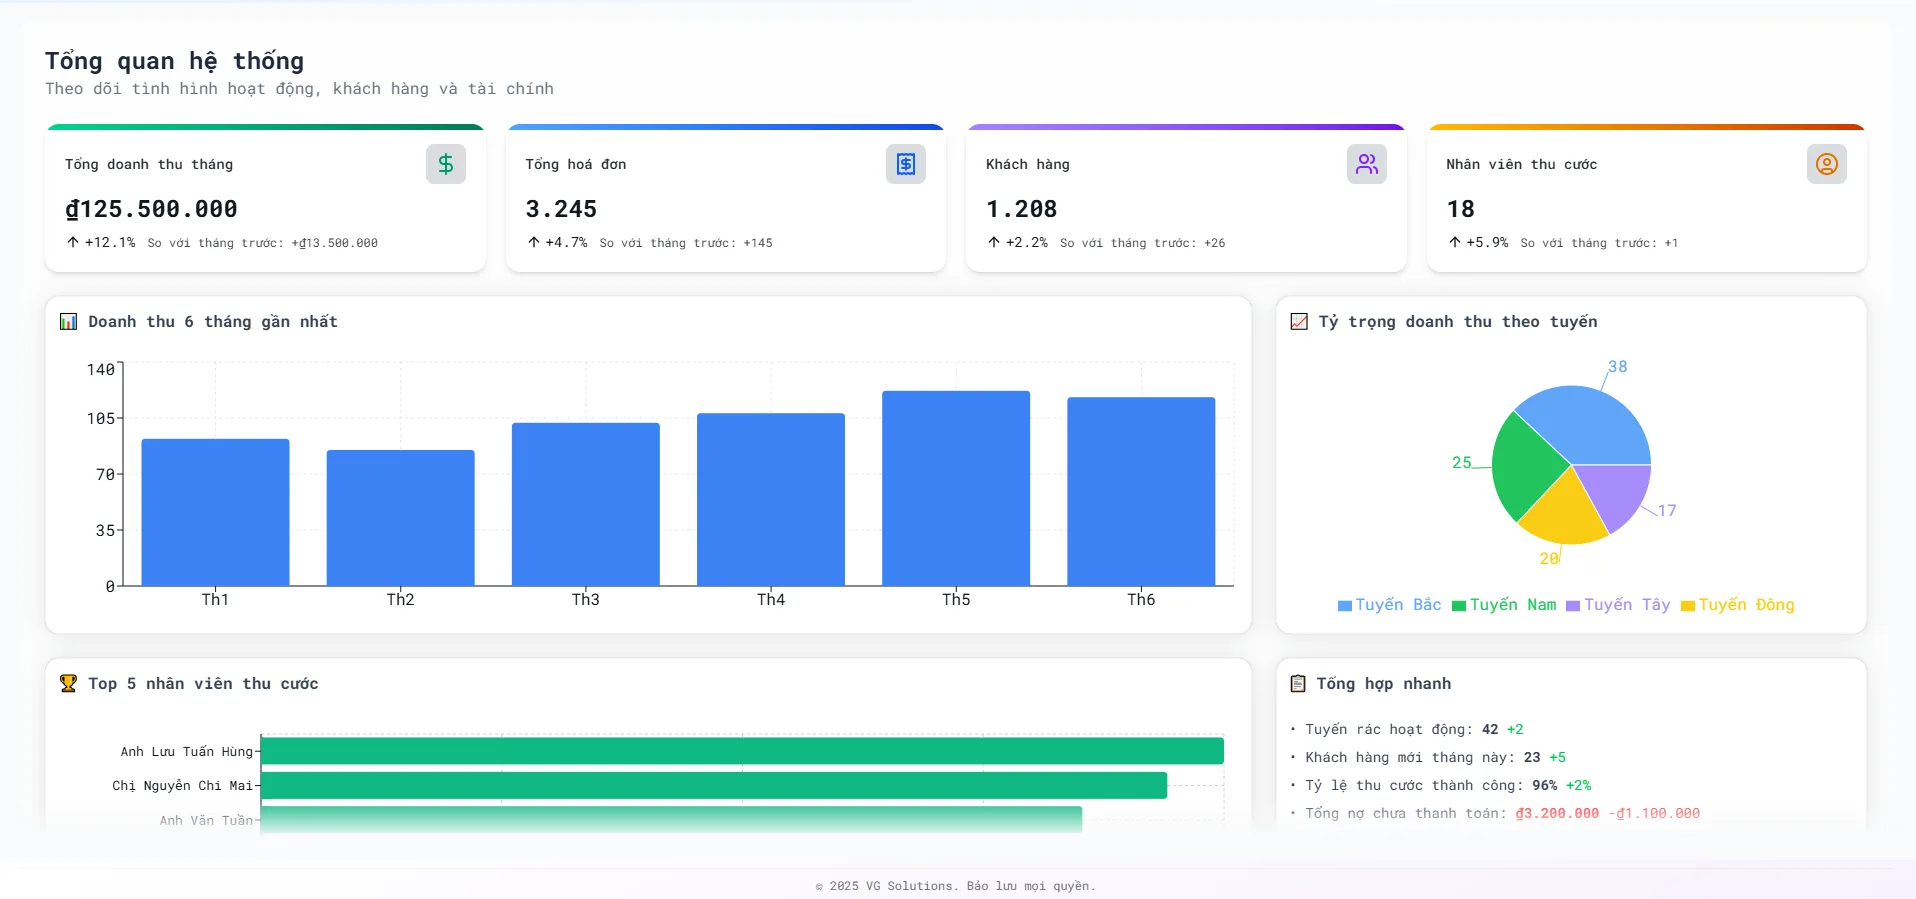Click the invoice receipt icon

point(905,164)
